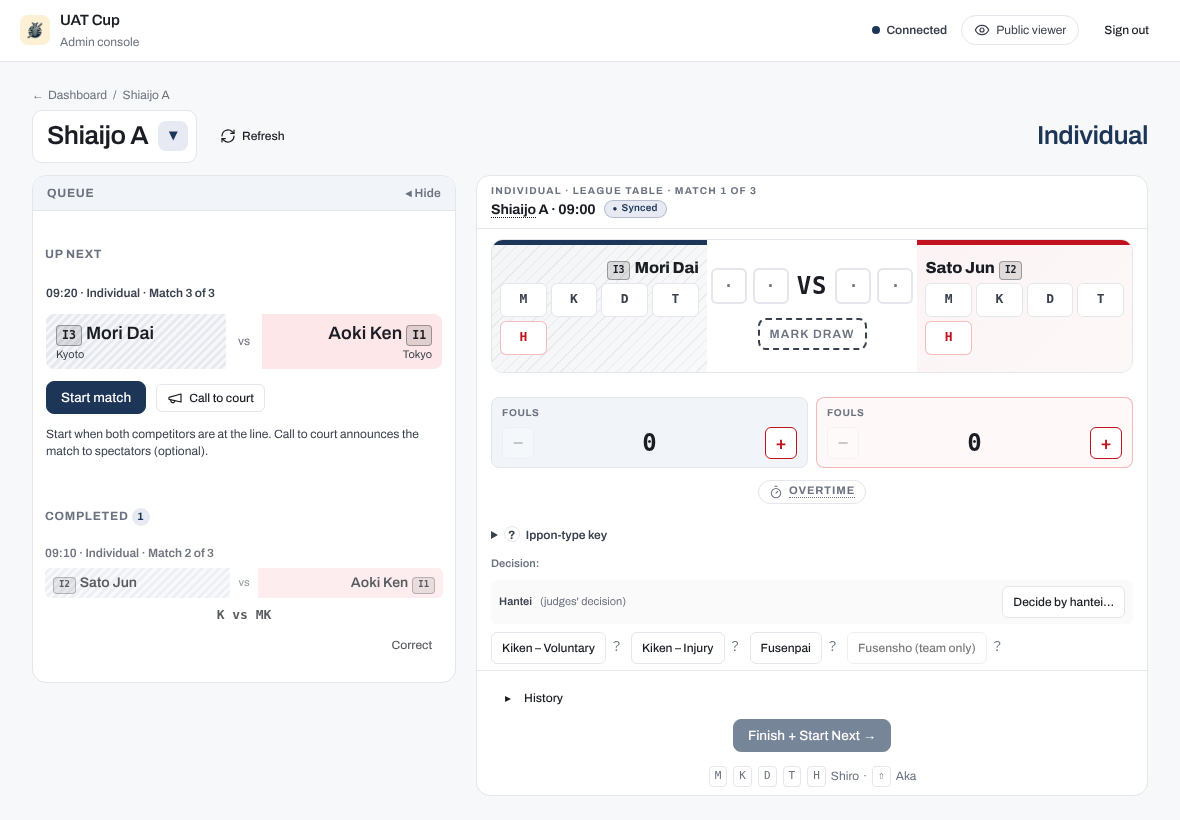Click the megaphone icon in Call to court

pos(175,398)
